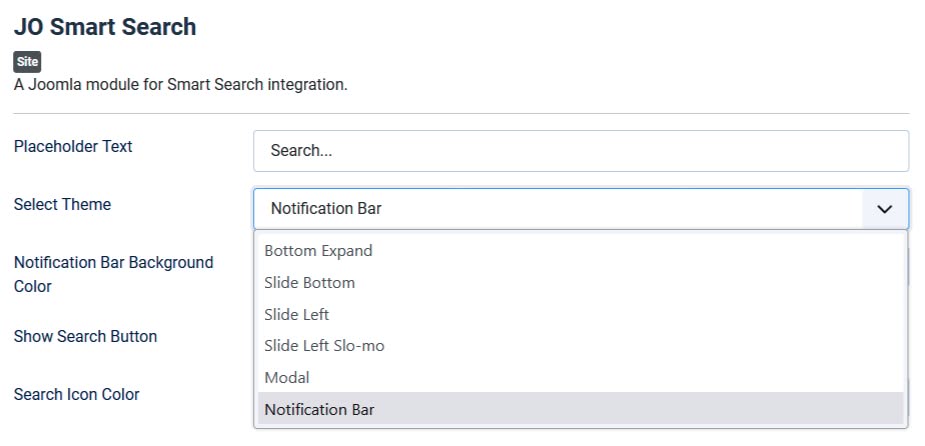
Task: Click the Show Search Button label
Action: [85, 337]
